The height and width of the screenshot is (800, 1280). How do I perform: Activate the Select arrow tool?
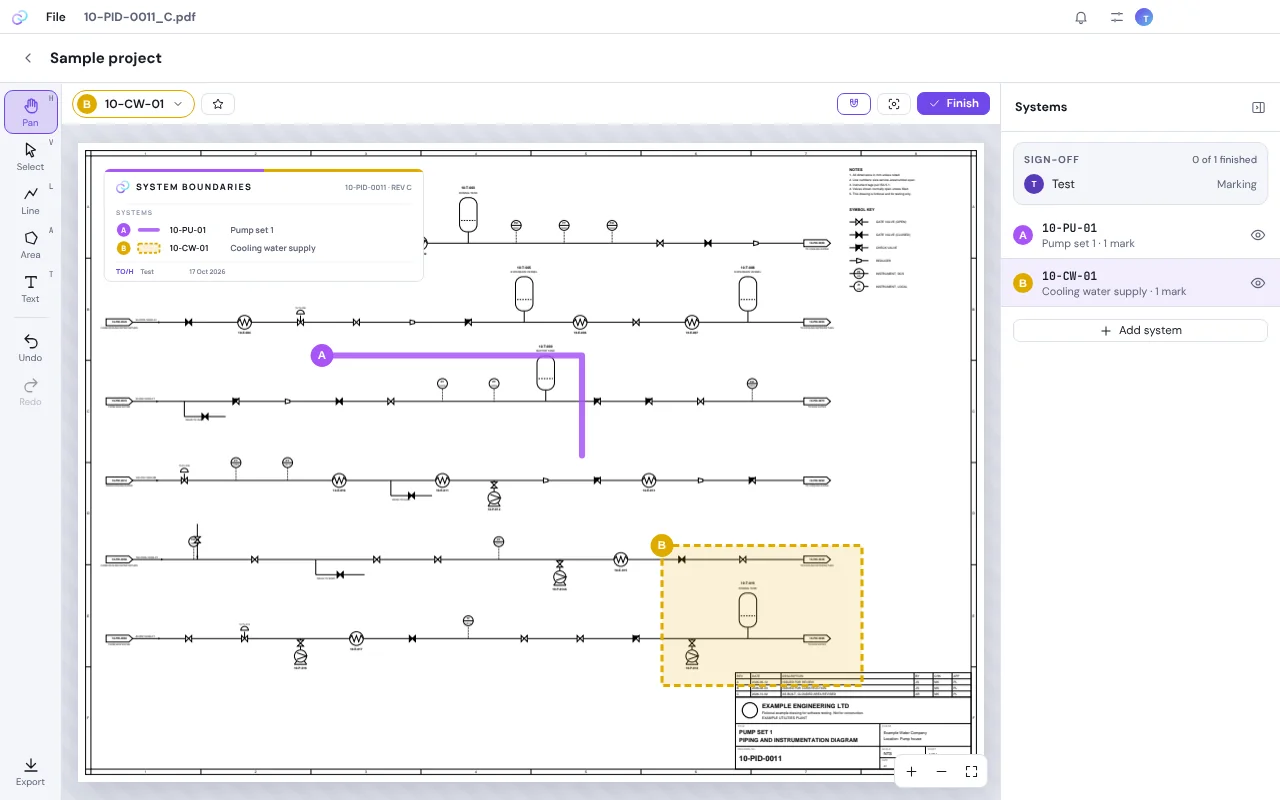tap(31, 156)
